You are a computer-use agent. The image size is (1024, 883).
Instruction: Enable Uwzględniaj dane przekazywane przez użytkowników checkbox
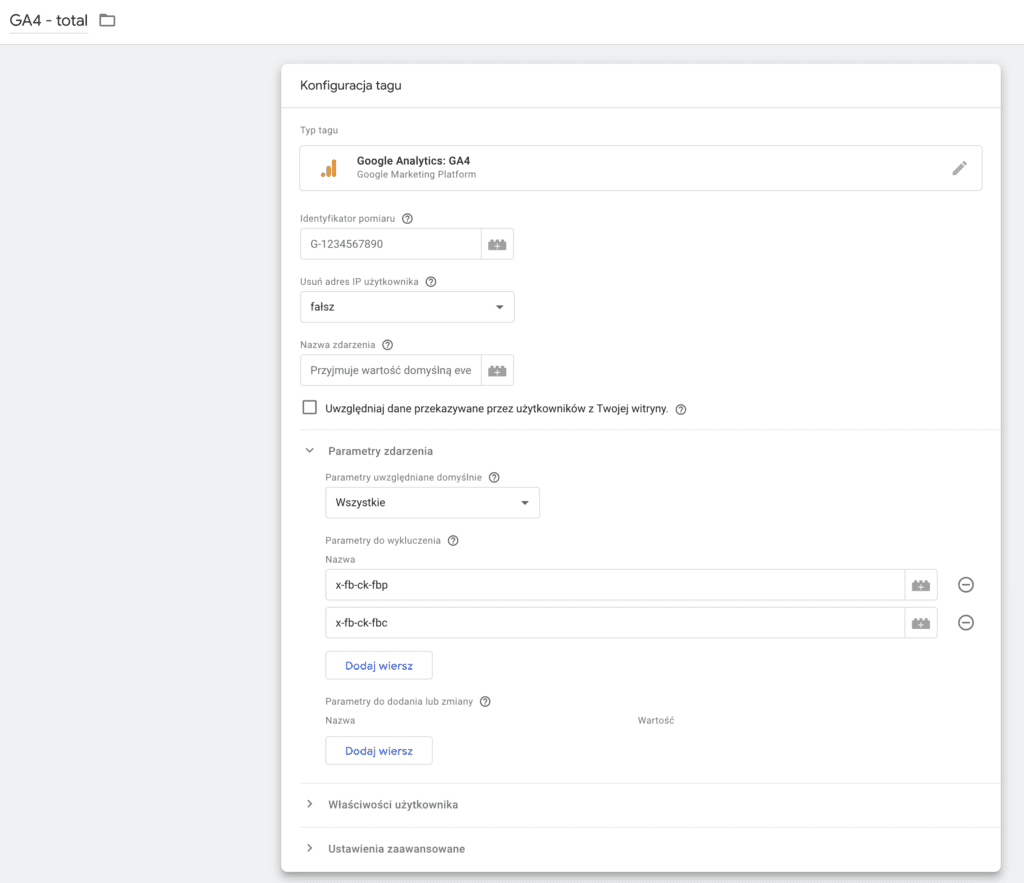[310, 408]
